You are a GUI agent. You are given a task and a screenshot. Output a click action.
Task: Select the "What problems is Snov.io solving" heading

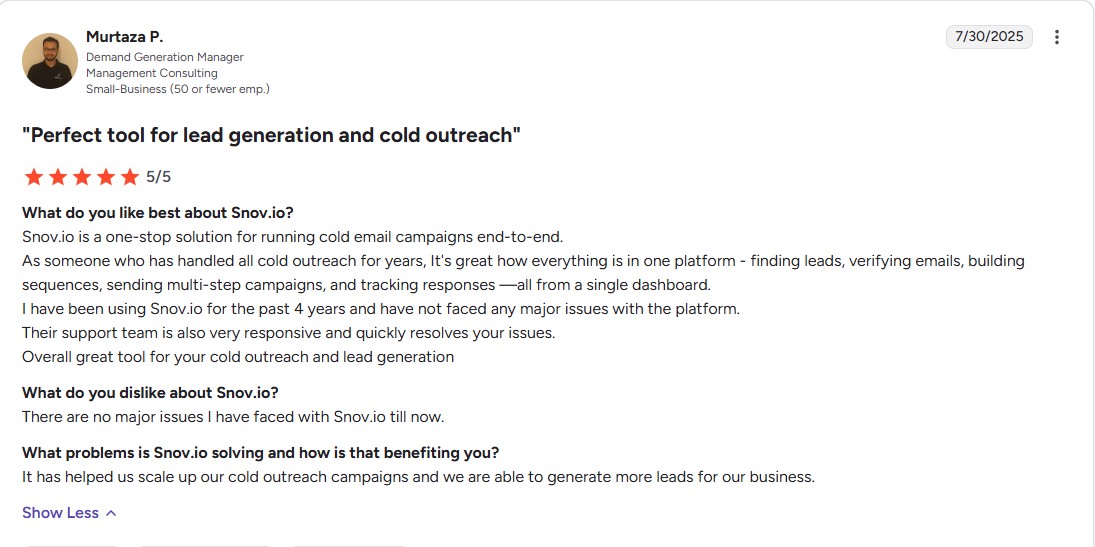tap(260, 453)
